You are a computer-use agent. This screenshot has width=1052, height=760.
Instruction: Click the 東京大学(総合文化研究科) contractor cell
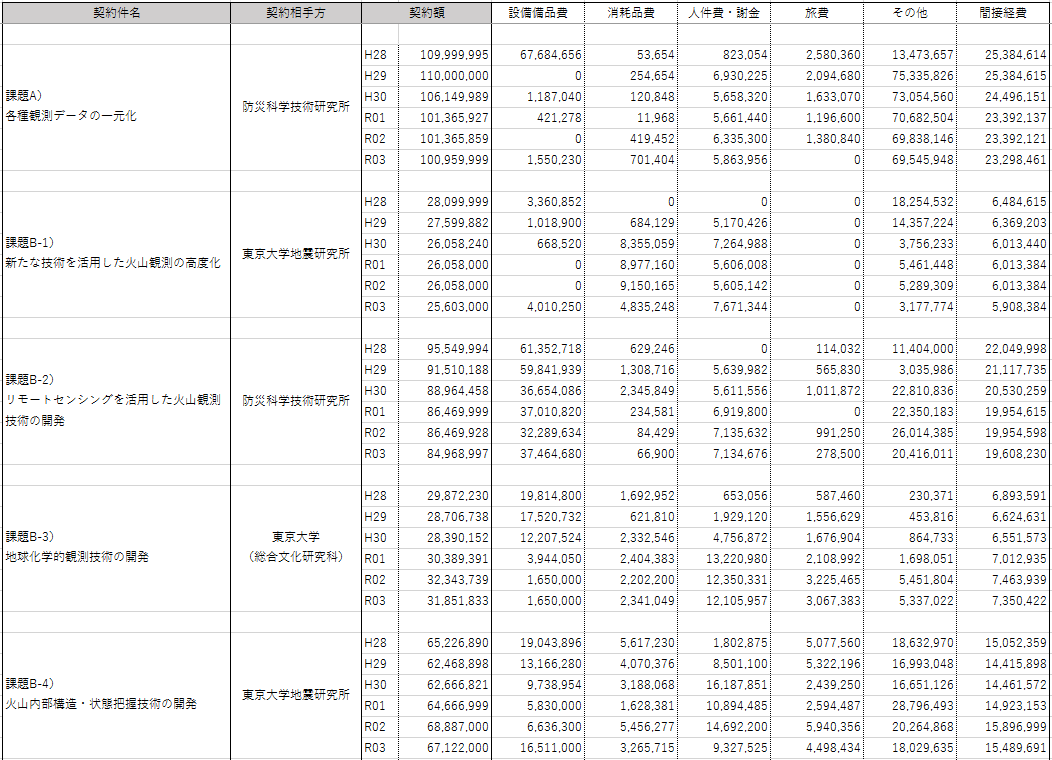pyautogui.click(x=295, y=547)
